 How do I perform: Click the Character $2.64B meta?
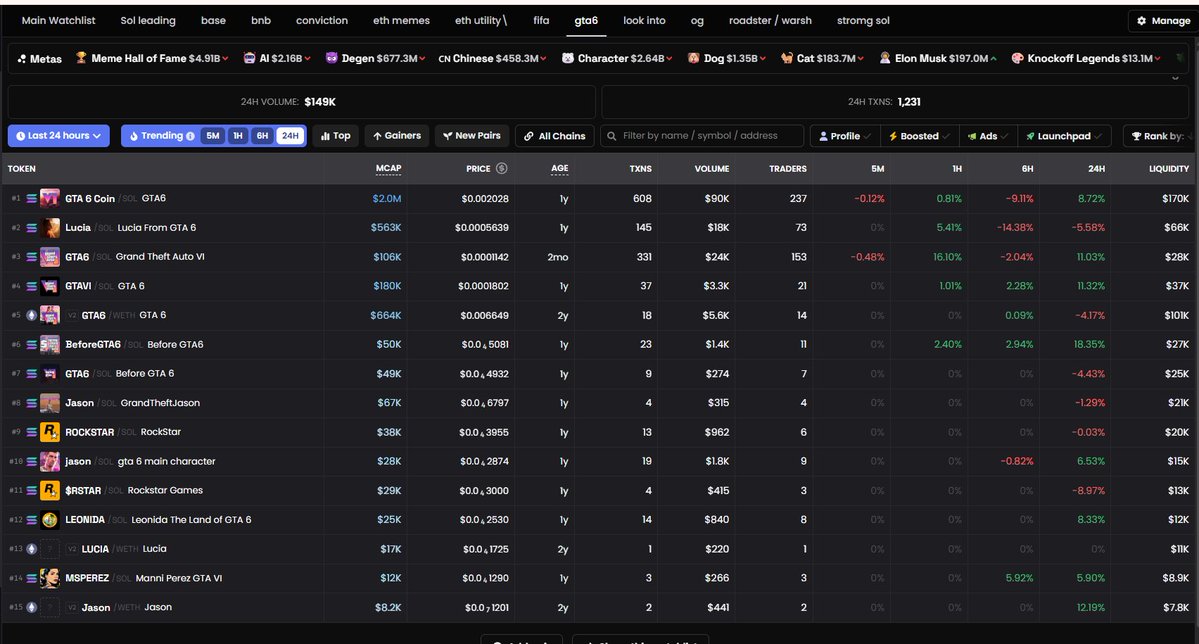tap(617, 58)
